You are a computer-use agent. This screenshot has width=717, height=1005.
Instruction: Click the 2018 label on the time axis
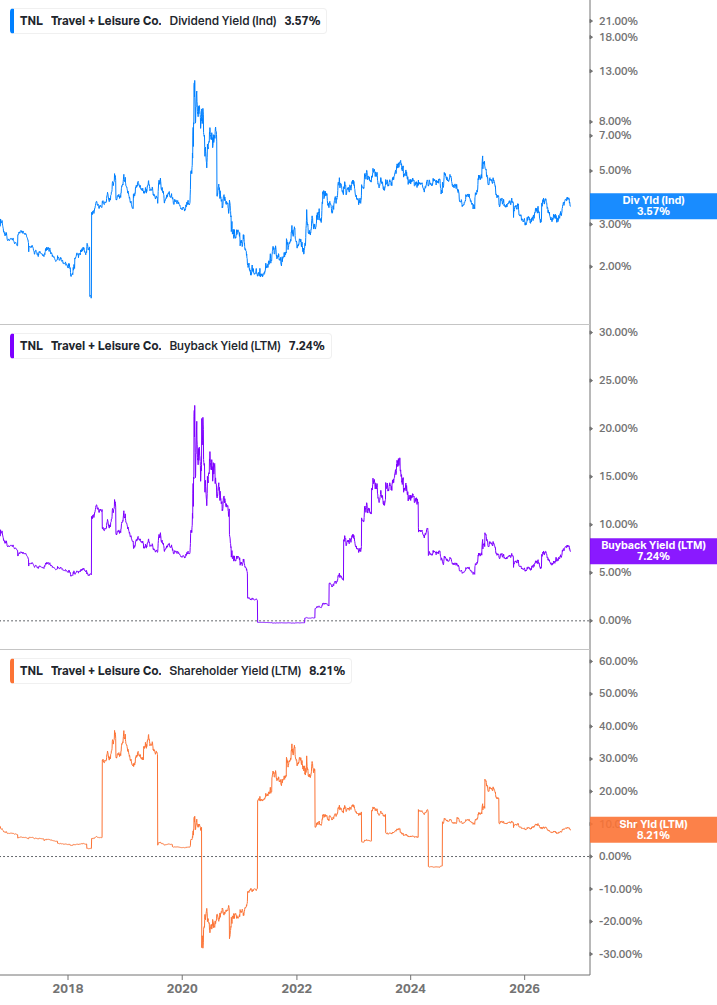(x=68, y=988)
